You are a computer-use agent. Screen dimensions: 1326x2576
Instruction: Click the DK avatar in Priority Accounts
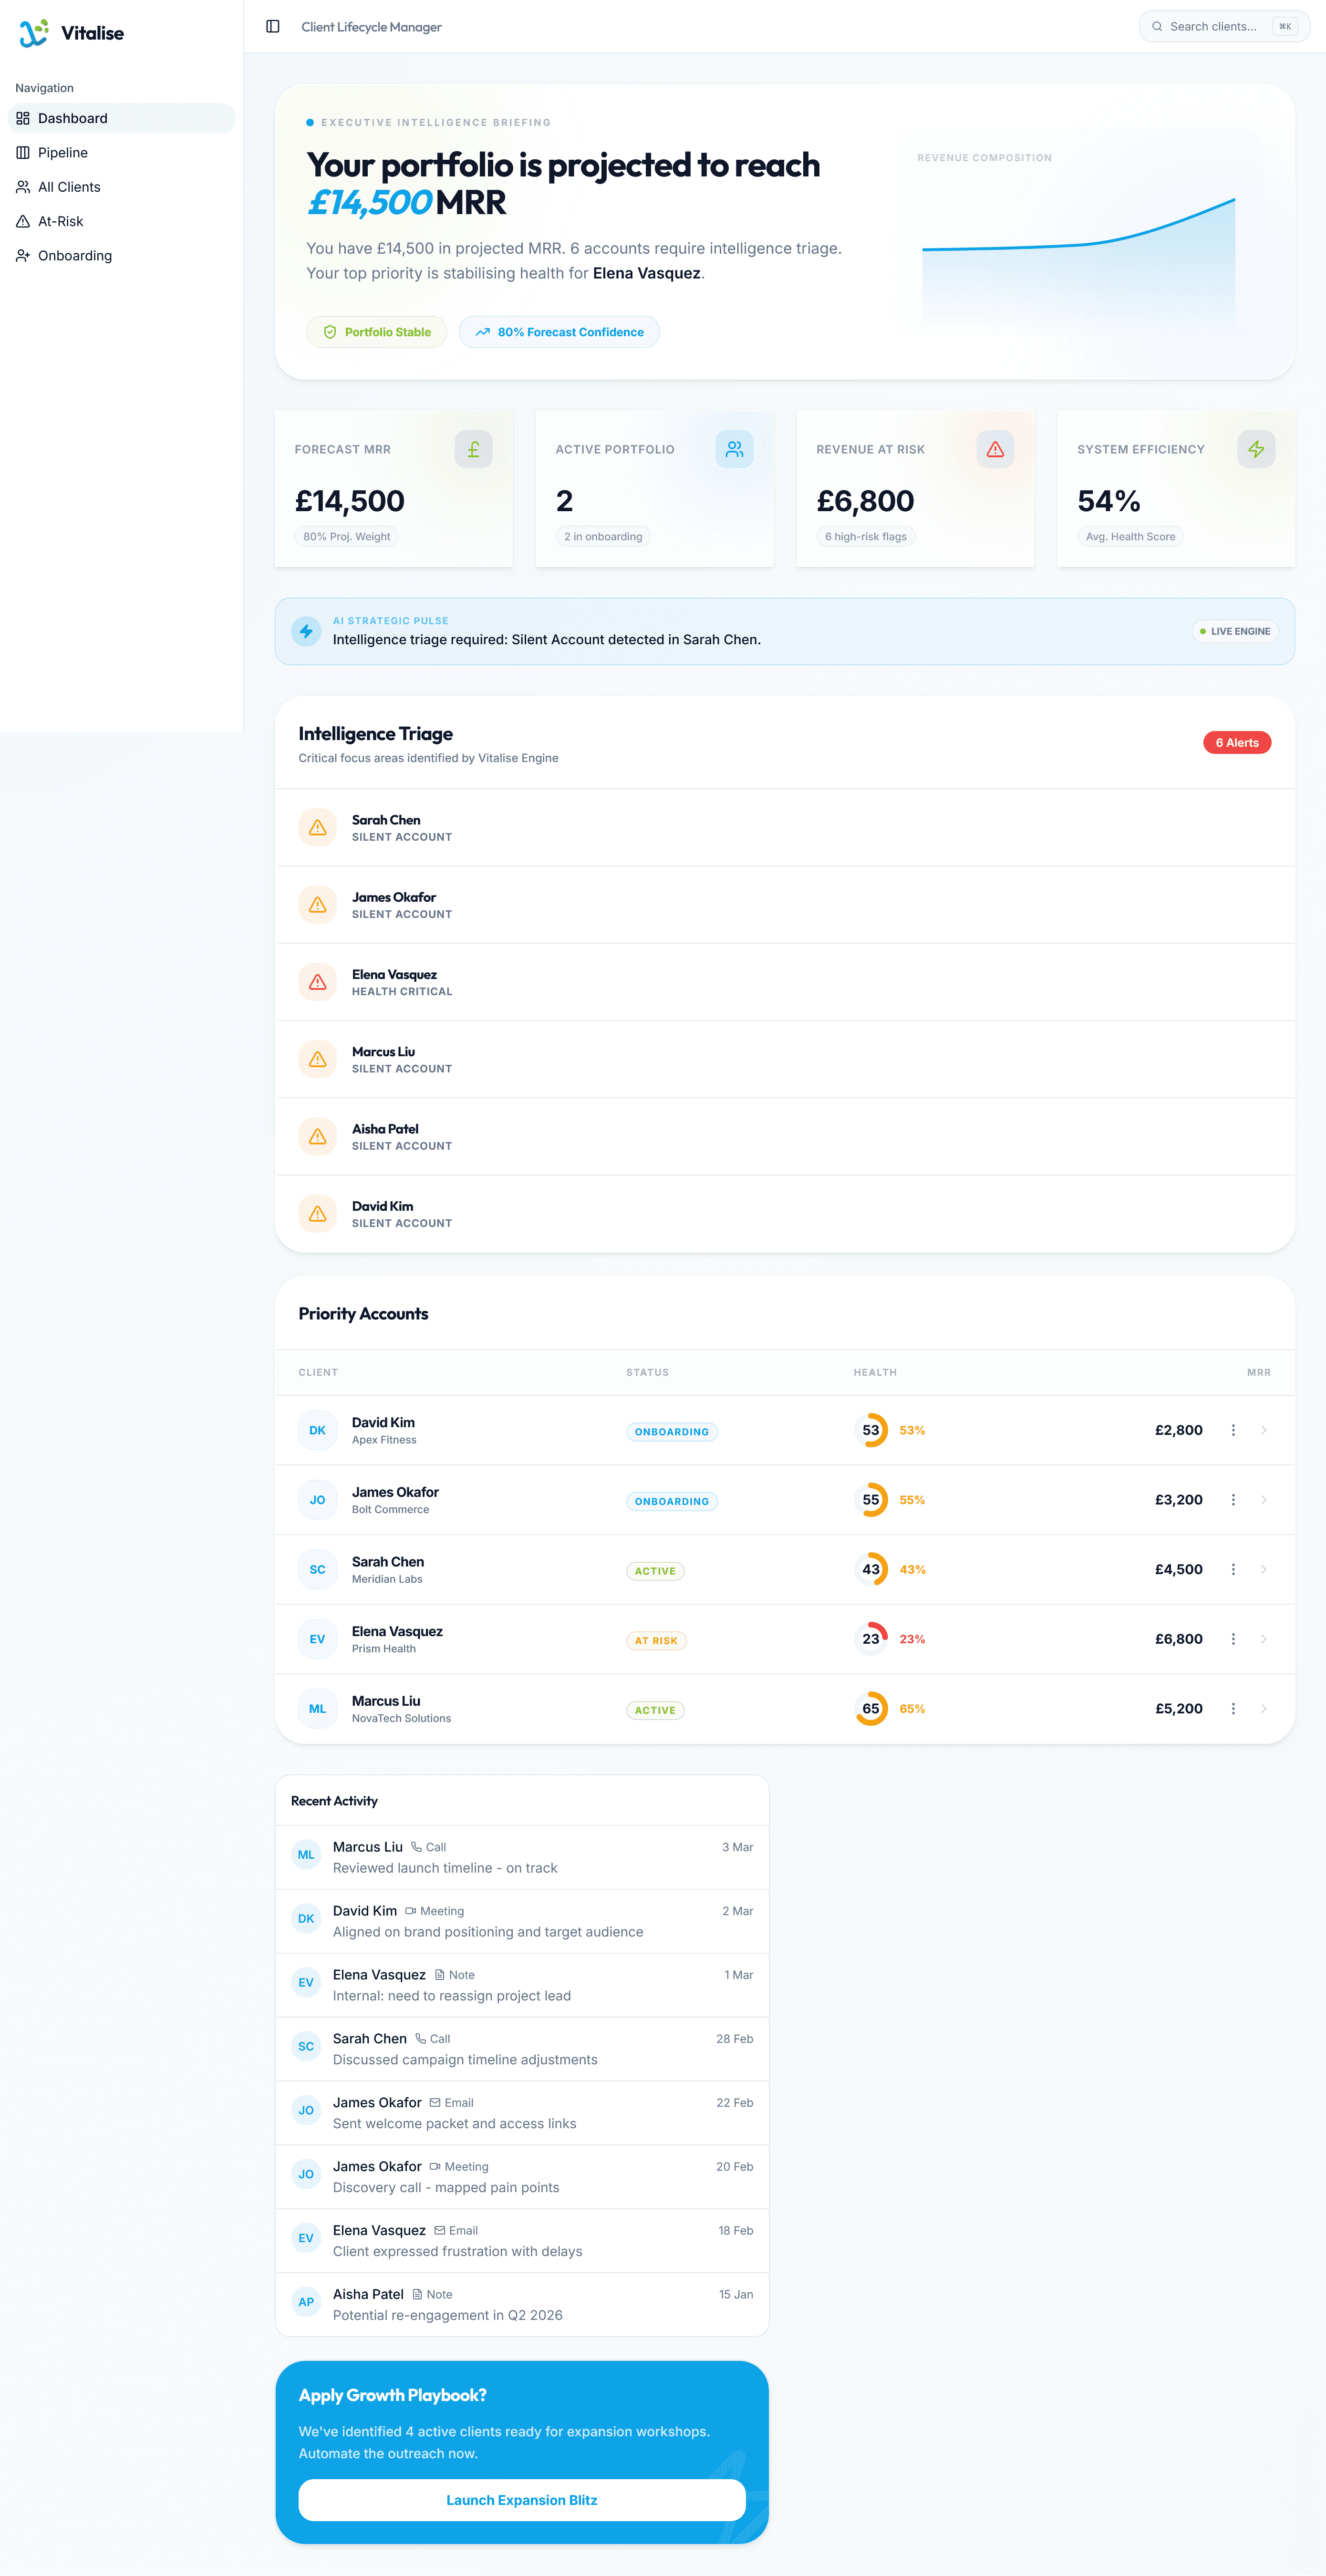coord(317,1430)
